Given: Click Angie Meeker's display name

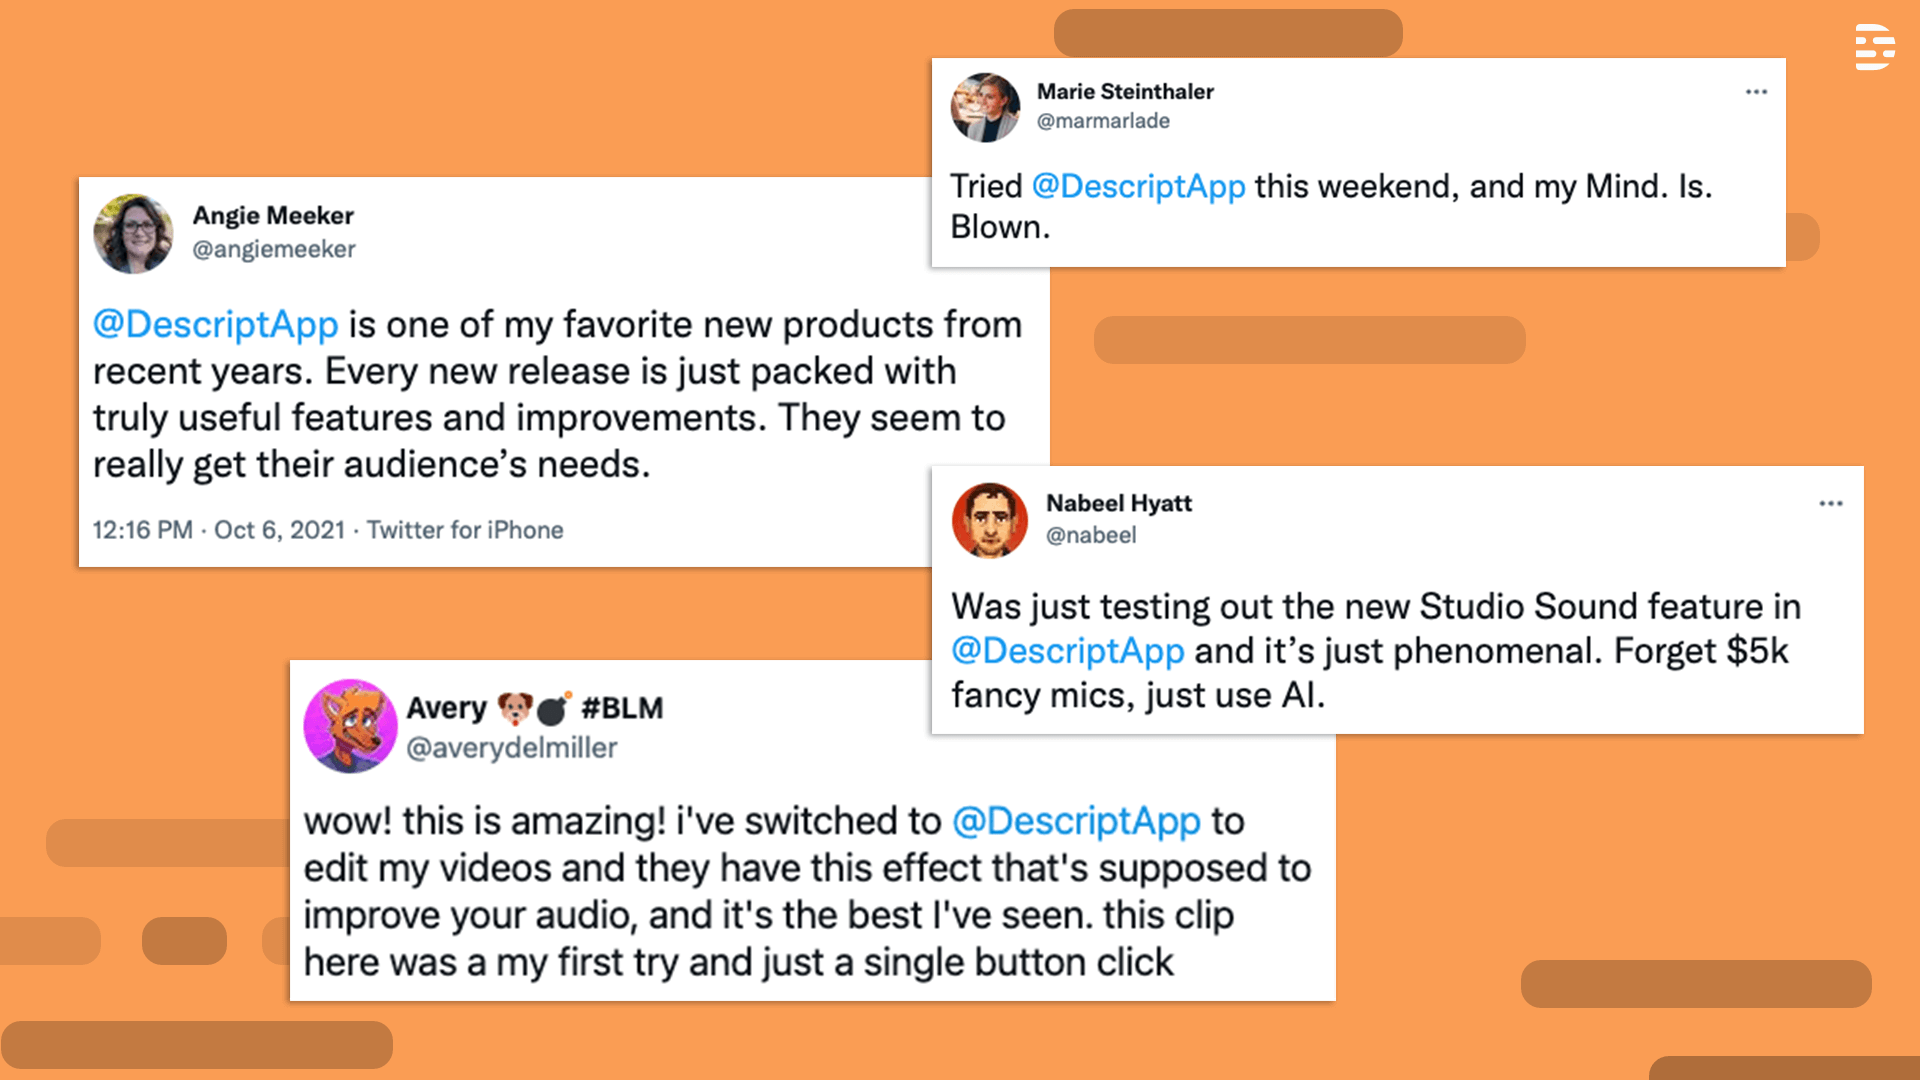Looking at the screenshot, I should (274, 215).
